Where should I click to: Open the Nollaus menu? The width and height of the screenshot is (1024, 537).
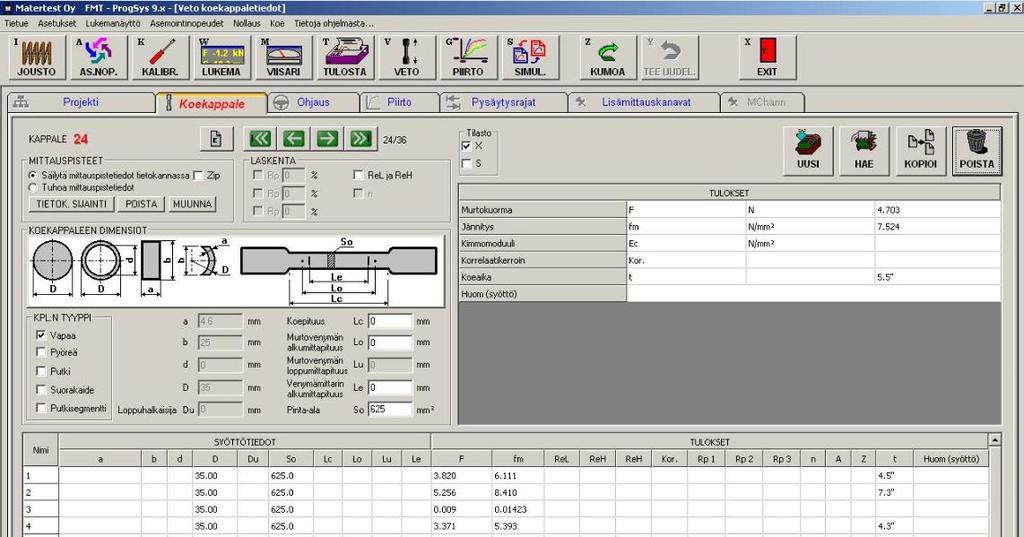(247, 23)
